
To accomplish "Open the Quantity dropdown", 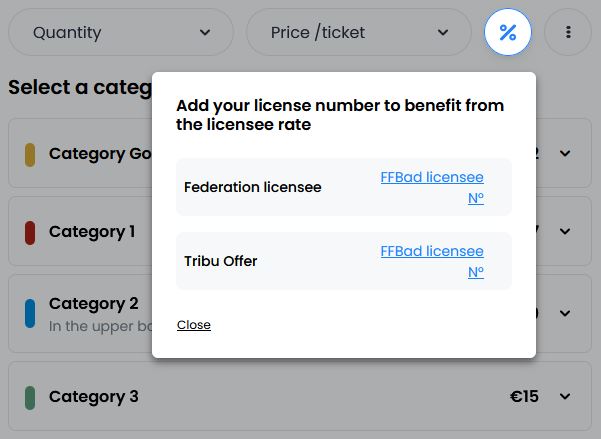I will (121, 32).
